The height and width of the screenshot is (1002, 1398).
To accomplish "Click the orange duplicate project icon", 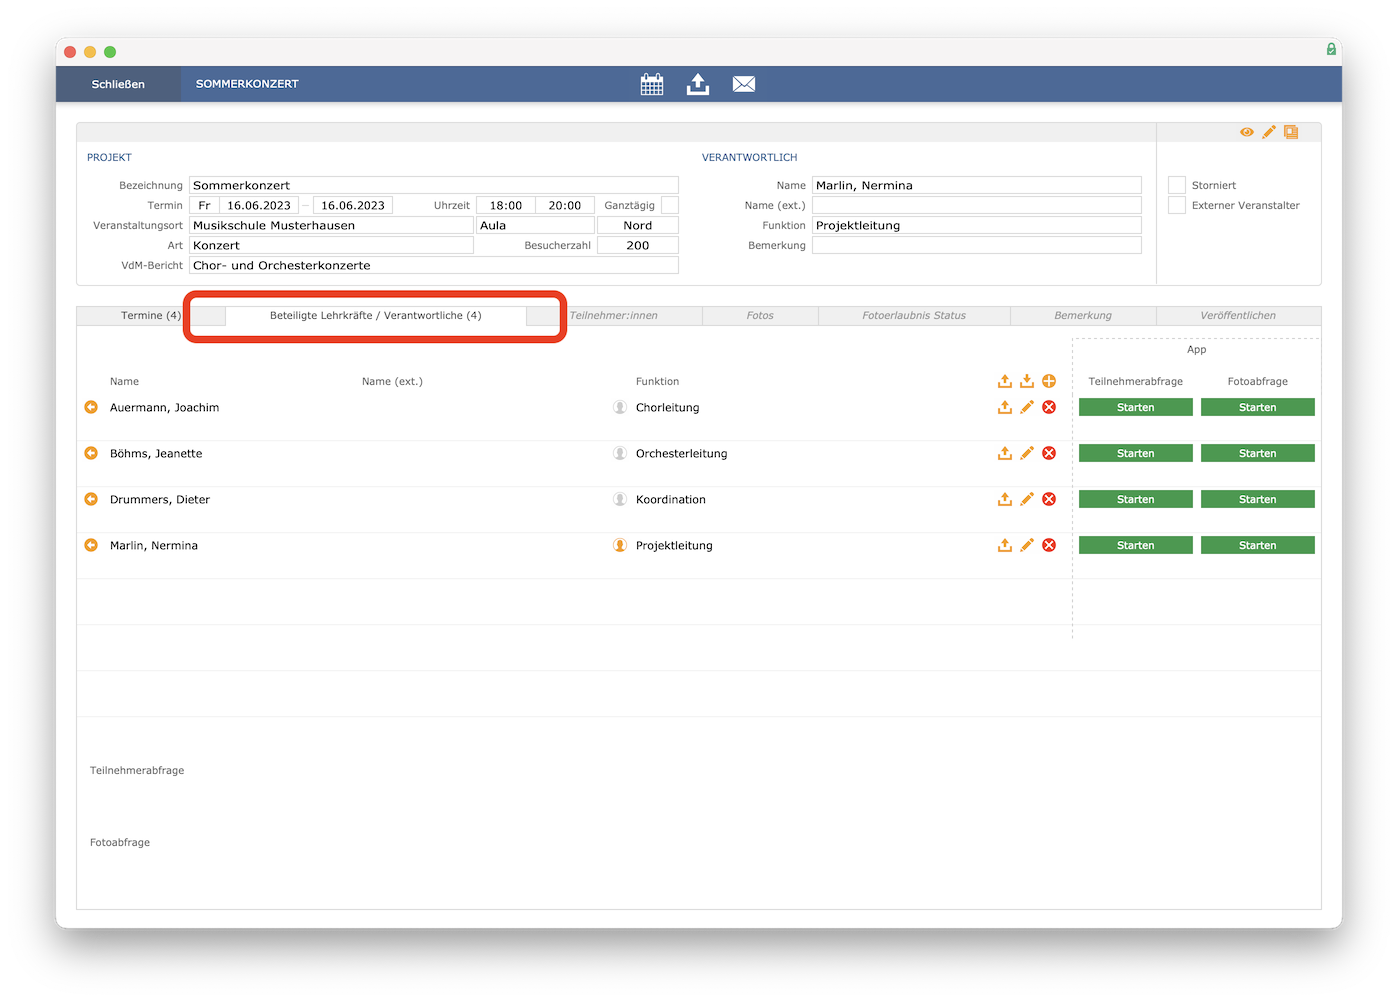I will 1291,132.
